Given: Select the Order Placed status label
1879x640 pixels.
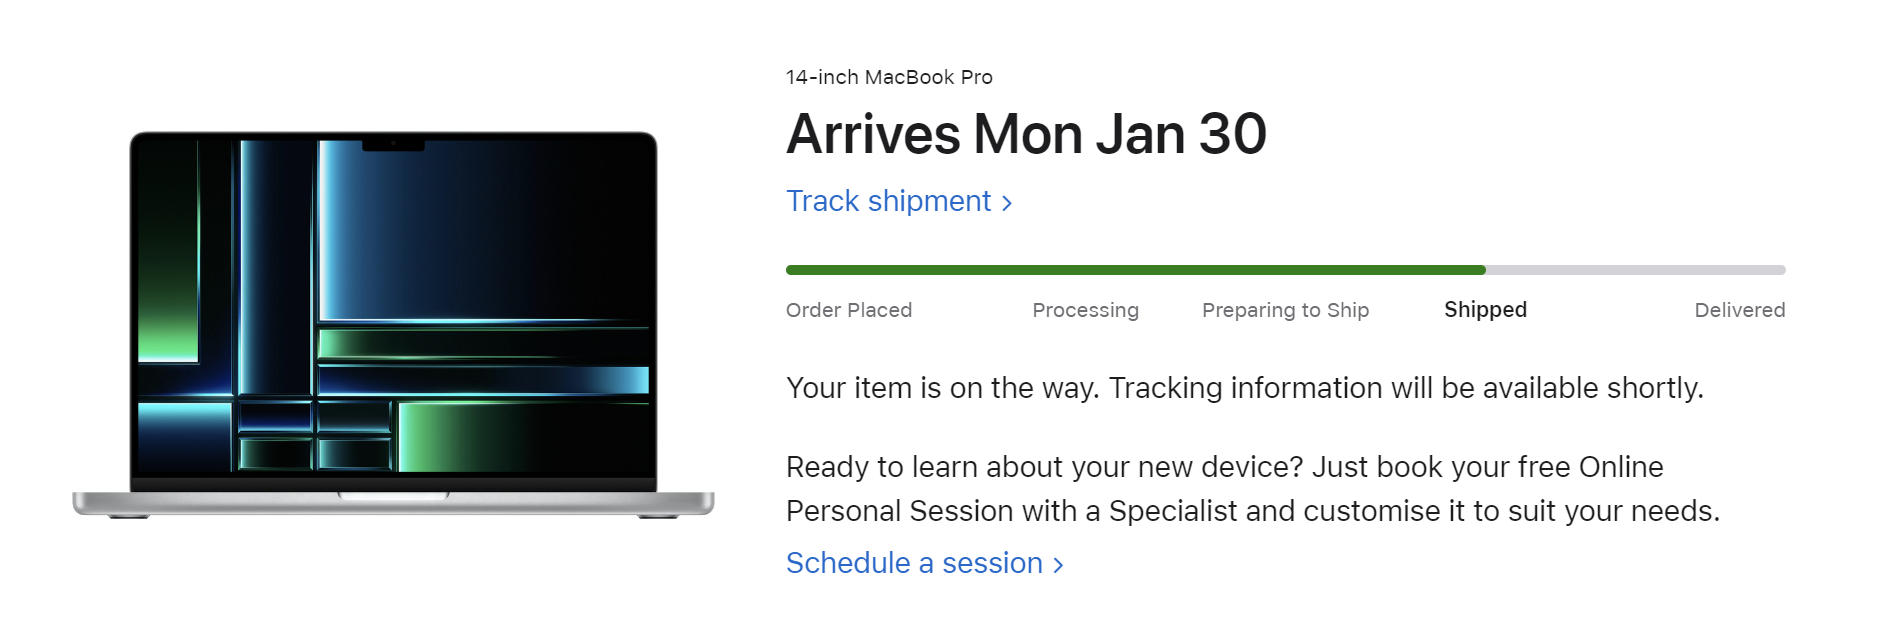Looking at the screenshot, I should 848,310.
